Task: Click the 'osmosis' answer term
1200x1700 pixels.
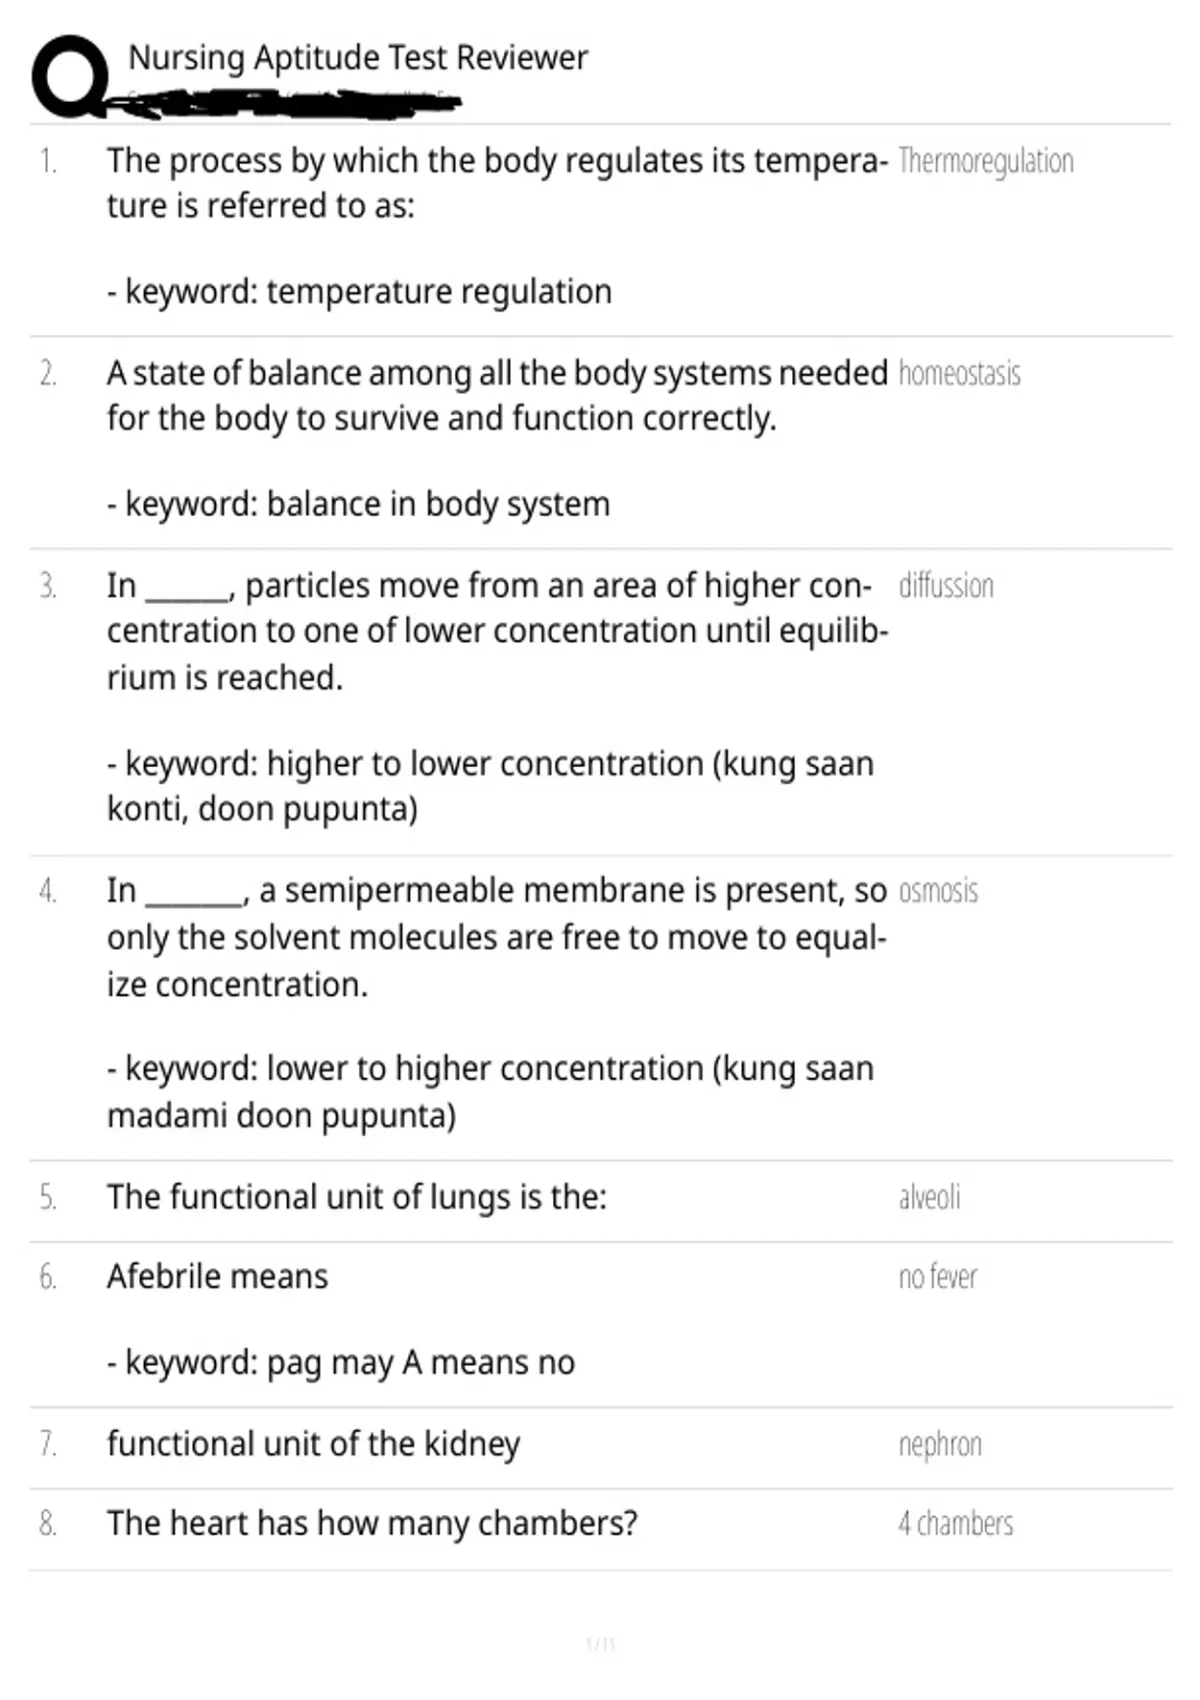Action: 938,890
